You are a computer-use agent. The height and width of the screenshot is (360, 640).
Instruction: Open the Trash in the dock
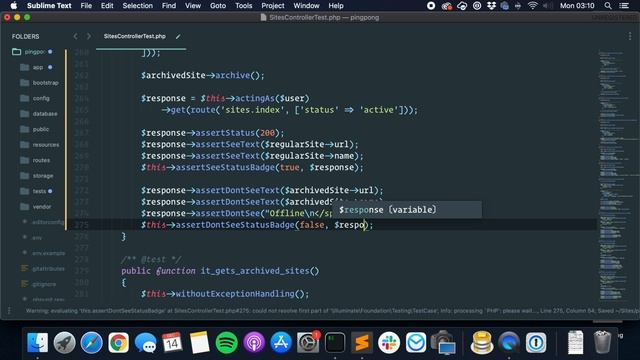pyautogui.click(x=602, y=342)
